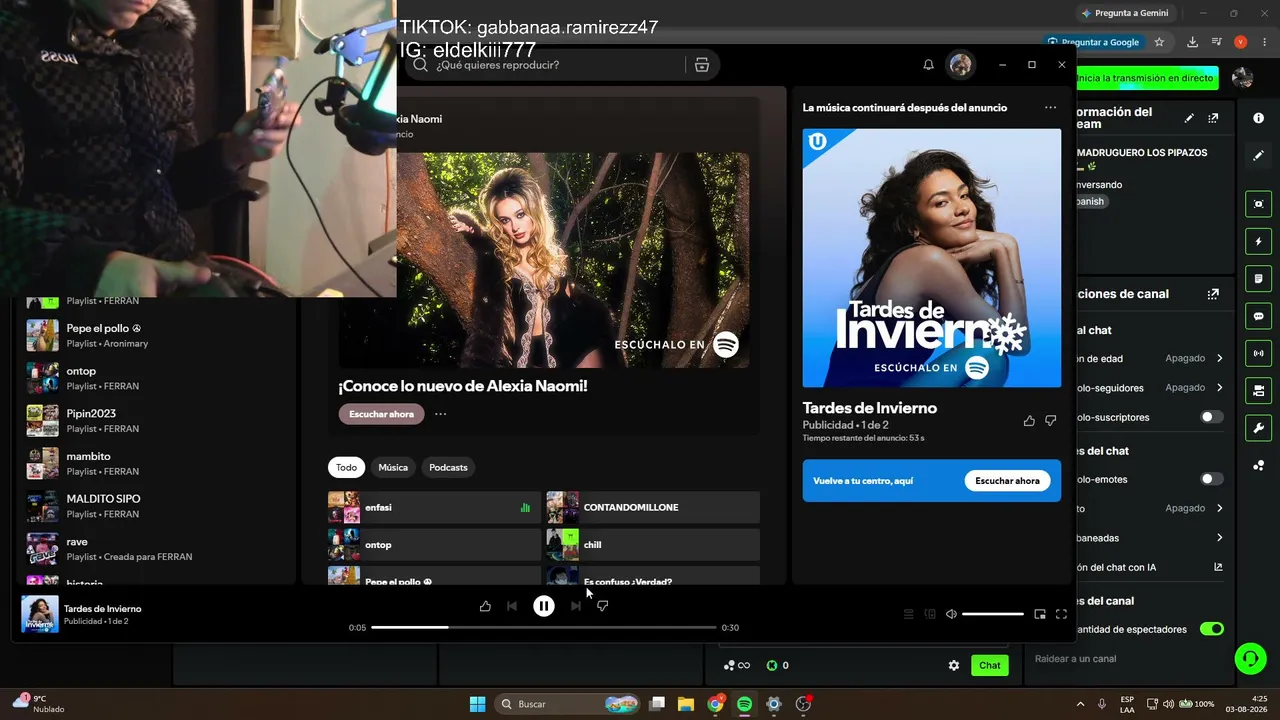Open File Explorer from the taskbar
The image size is (1280, 720).
tap(686, 704)
